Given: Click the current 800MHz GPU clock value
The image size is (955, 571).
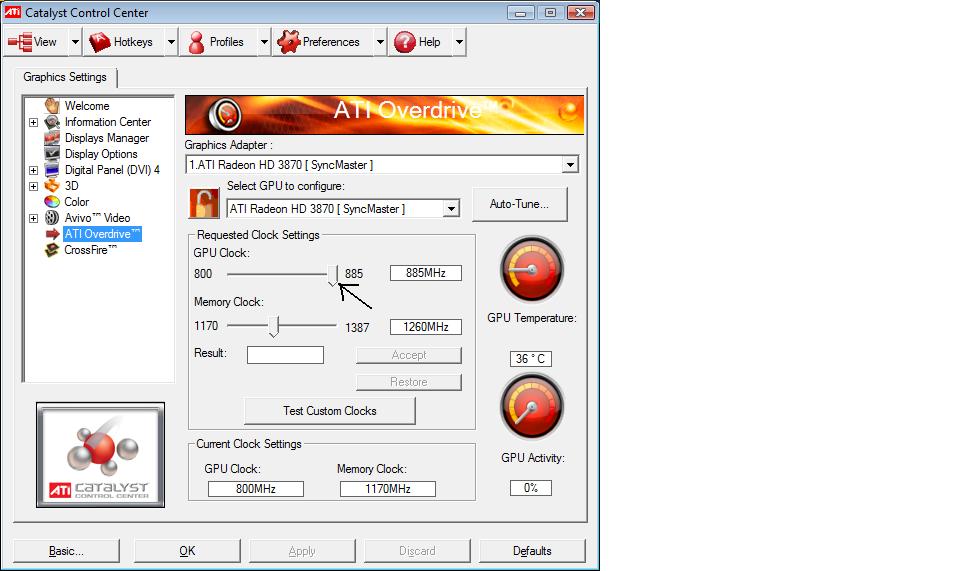Looking at the screenshot, I should click(x=256, y=489).
